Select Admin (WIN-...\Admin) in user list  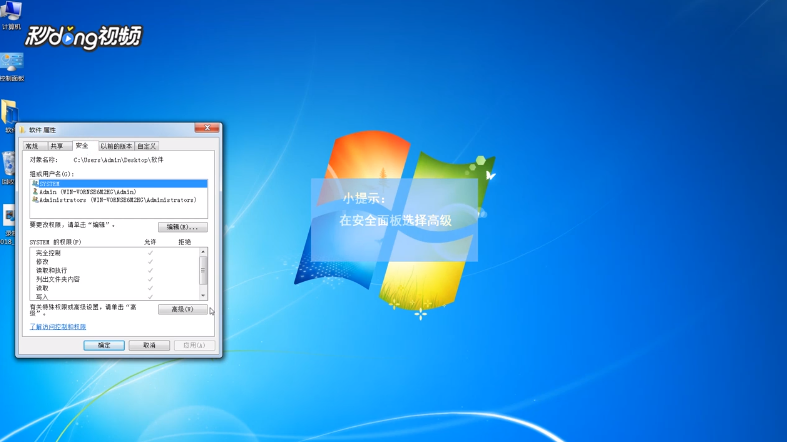[x=118, y=192]
